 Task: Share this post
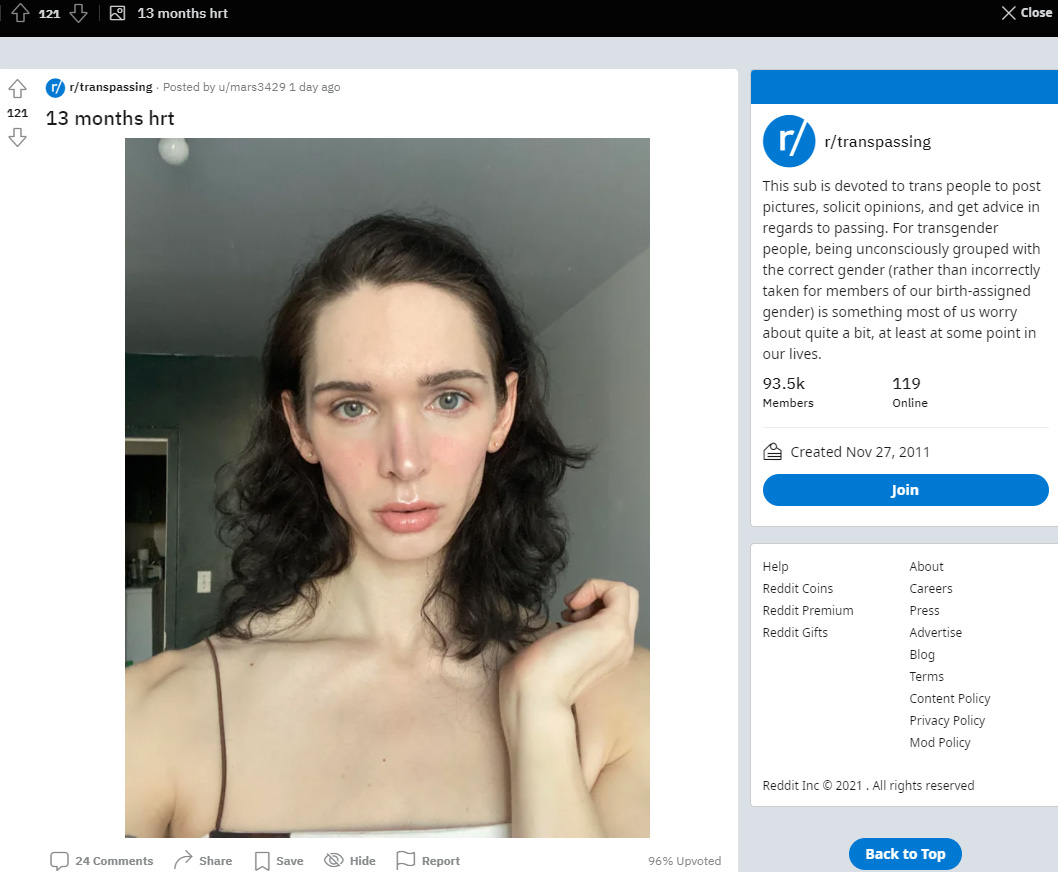[x=203, y=861]
